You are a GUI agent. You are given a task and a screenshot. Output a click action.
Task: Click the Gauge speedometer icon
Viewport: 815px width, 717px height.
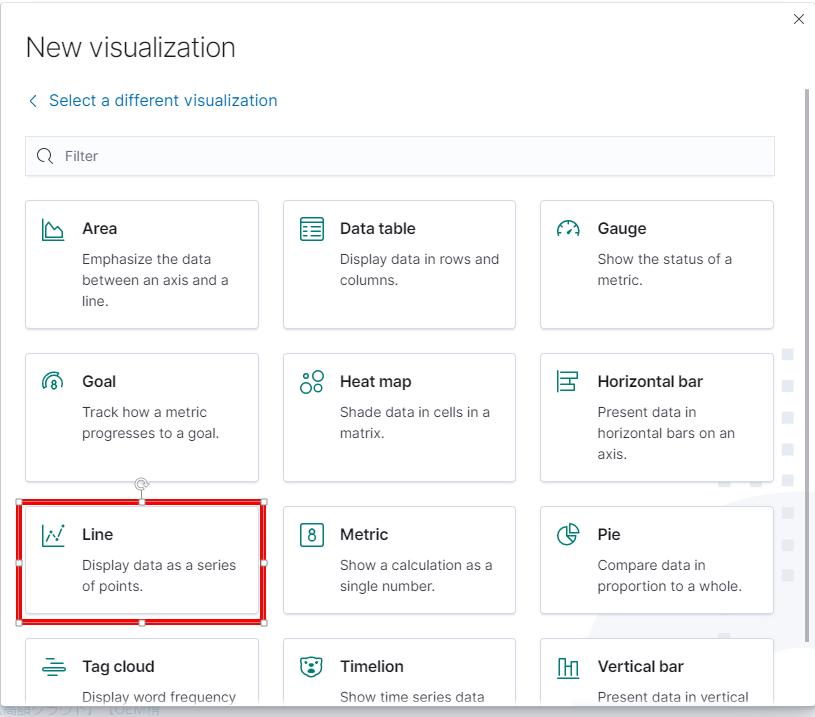click(568, 229)
